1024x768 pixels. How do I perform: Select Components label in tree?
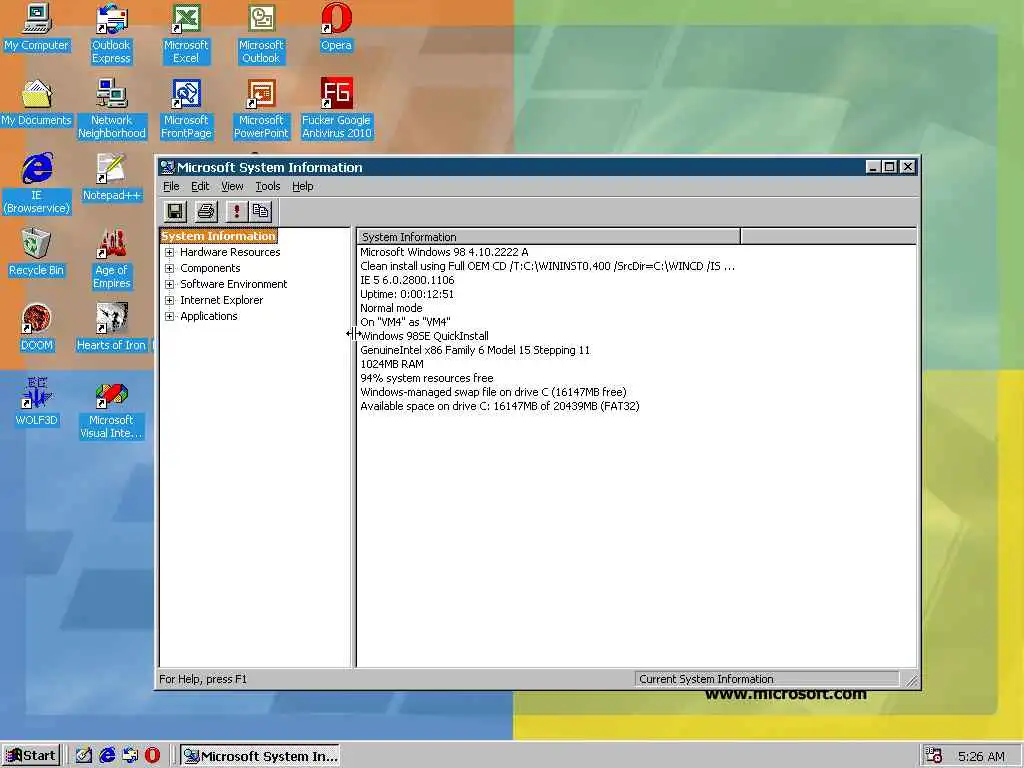coord(210,268)
